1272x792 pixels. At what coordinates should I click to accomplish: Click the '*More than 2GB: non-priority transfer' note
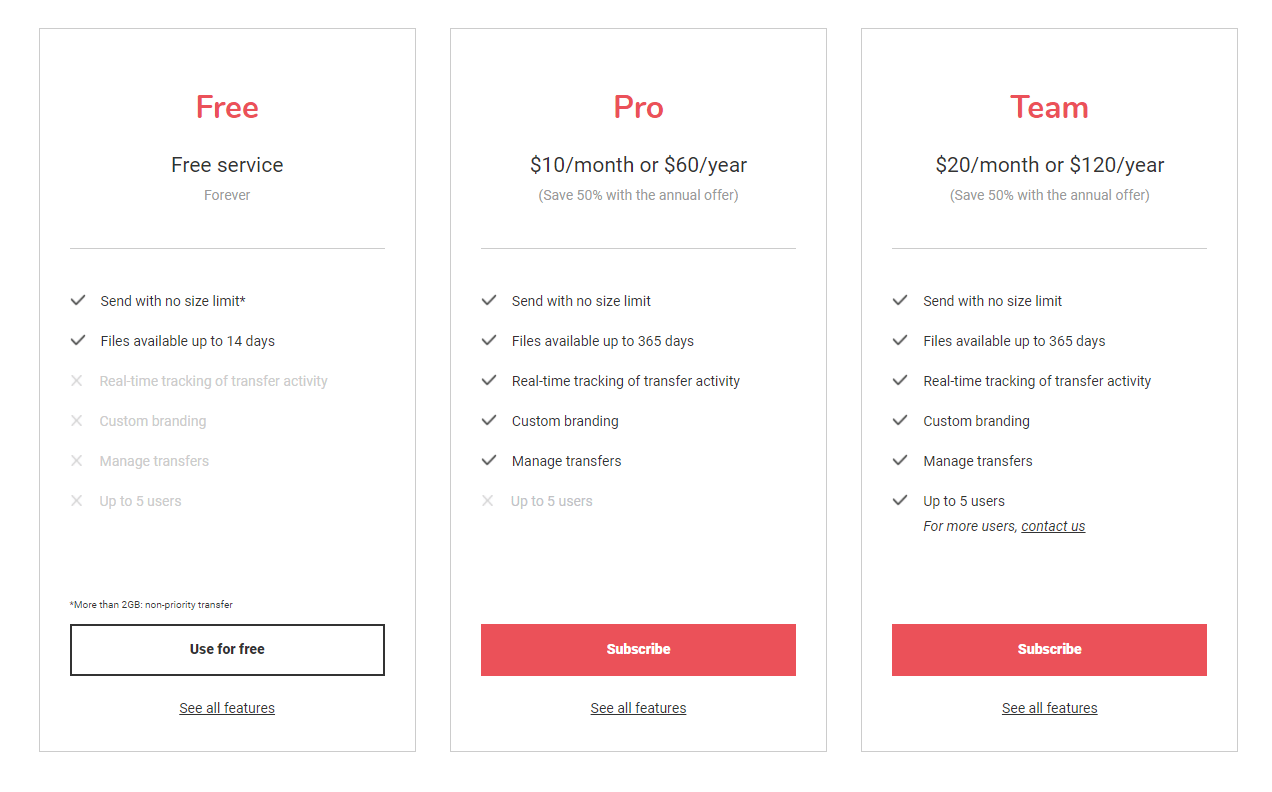150,604
